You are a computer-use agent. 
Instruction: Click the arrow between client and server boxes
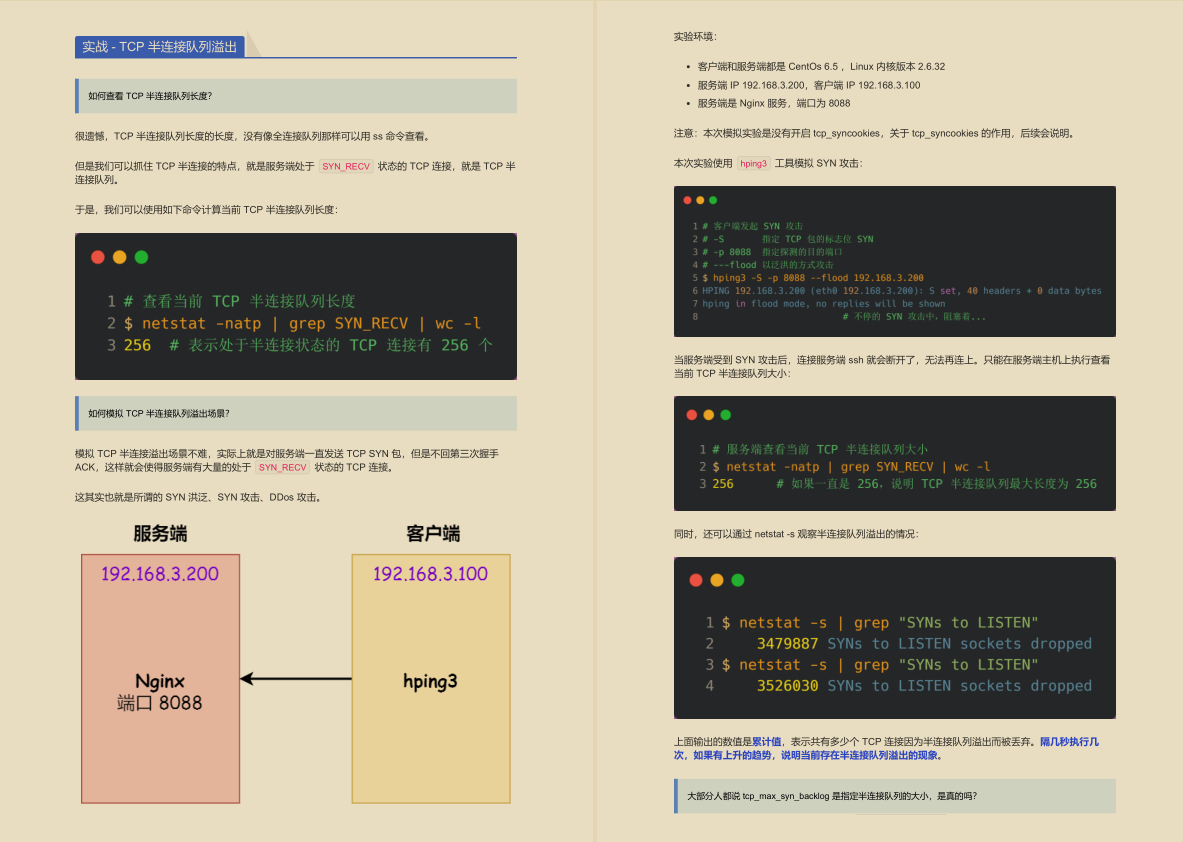click(296, 680)
